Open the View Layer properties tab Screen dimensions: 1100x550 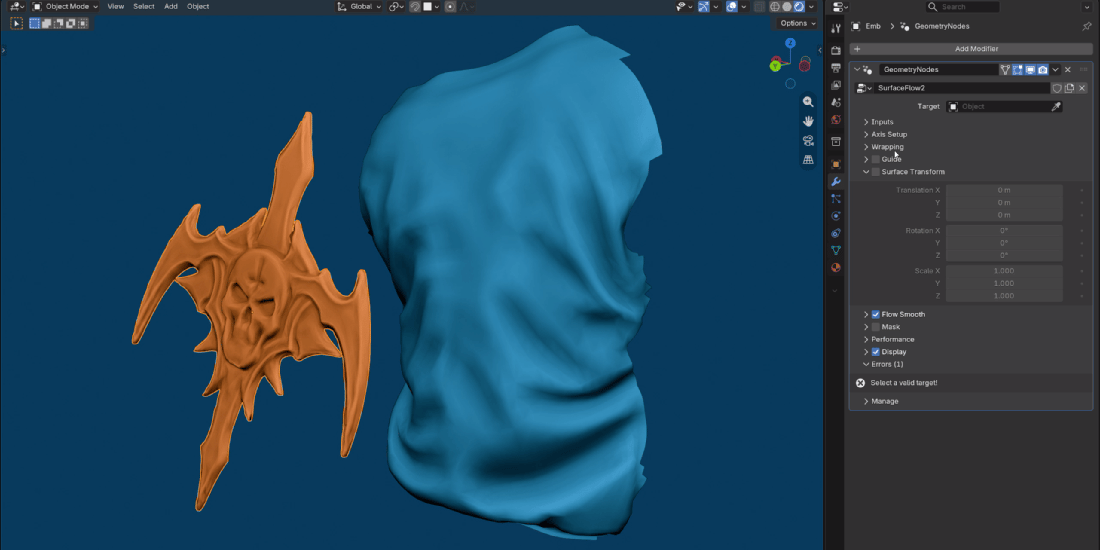point(836,85)
